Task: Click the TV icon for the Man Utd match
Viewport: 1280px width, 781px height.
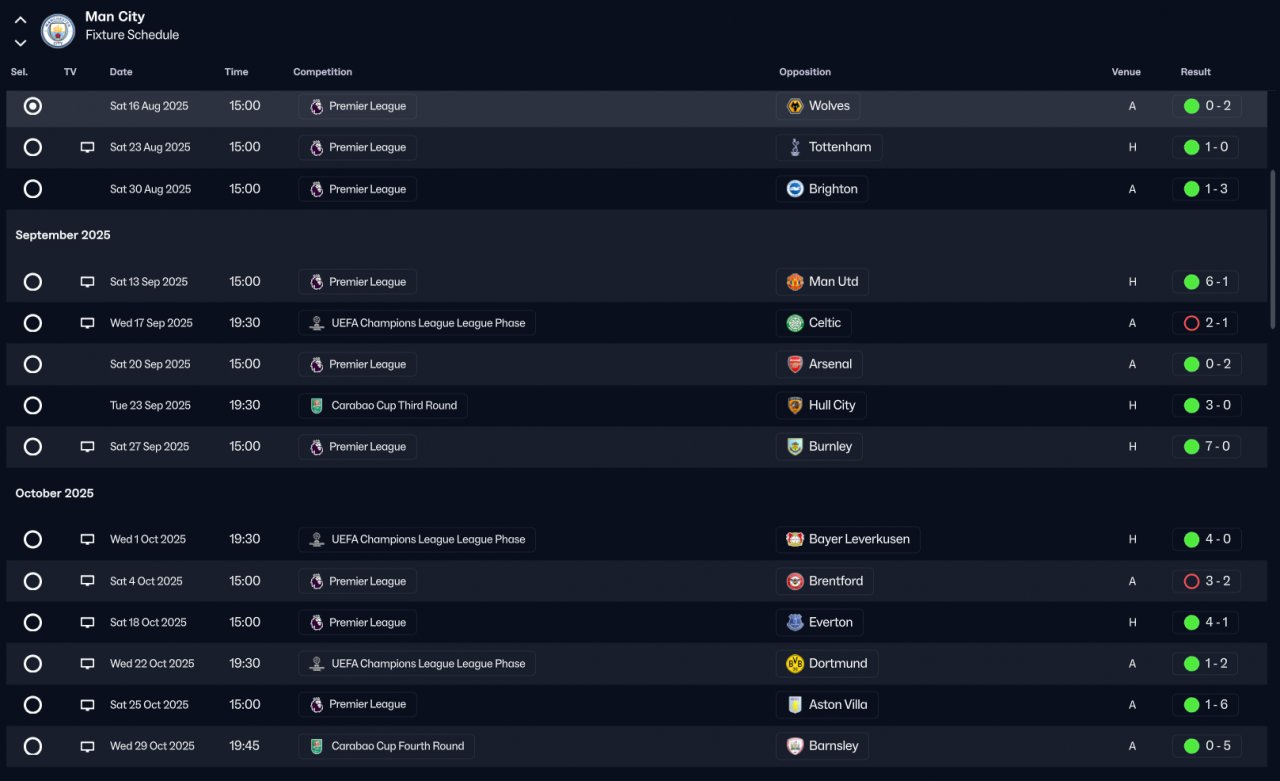Action: (x=87, y=282)
